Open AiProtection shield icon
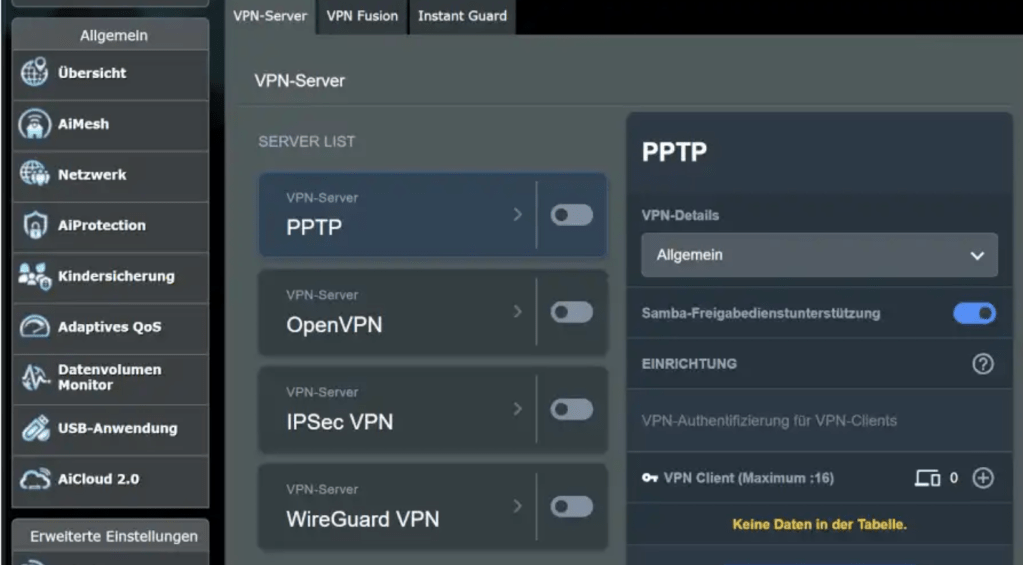 (34, 226)
